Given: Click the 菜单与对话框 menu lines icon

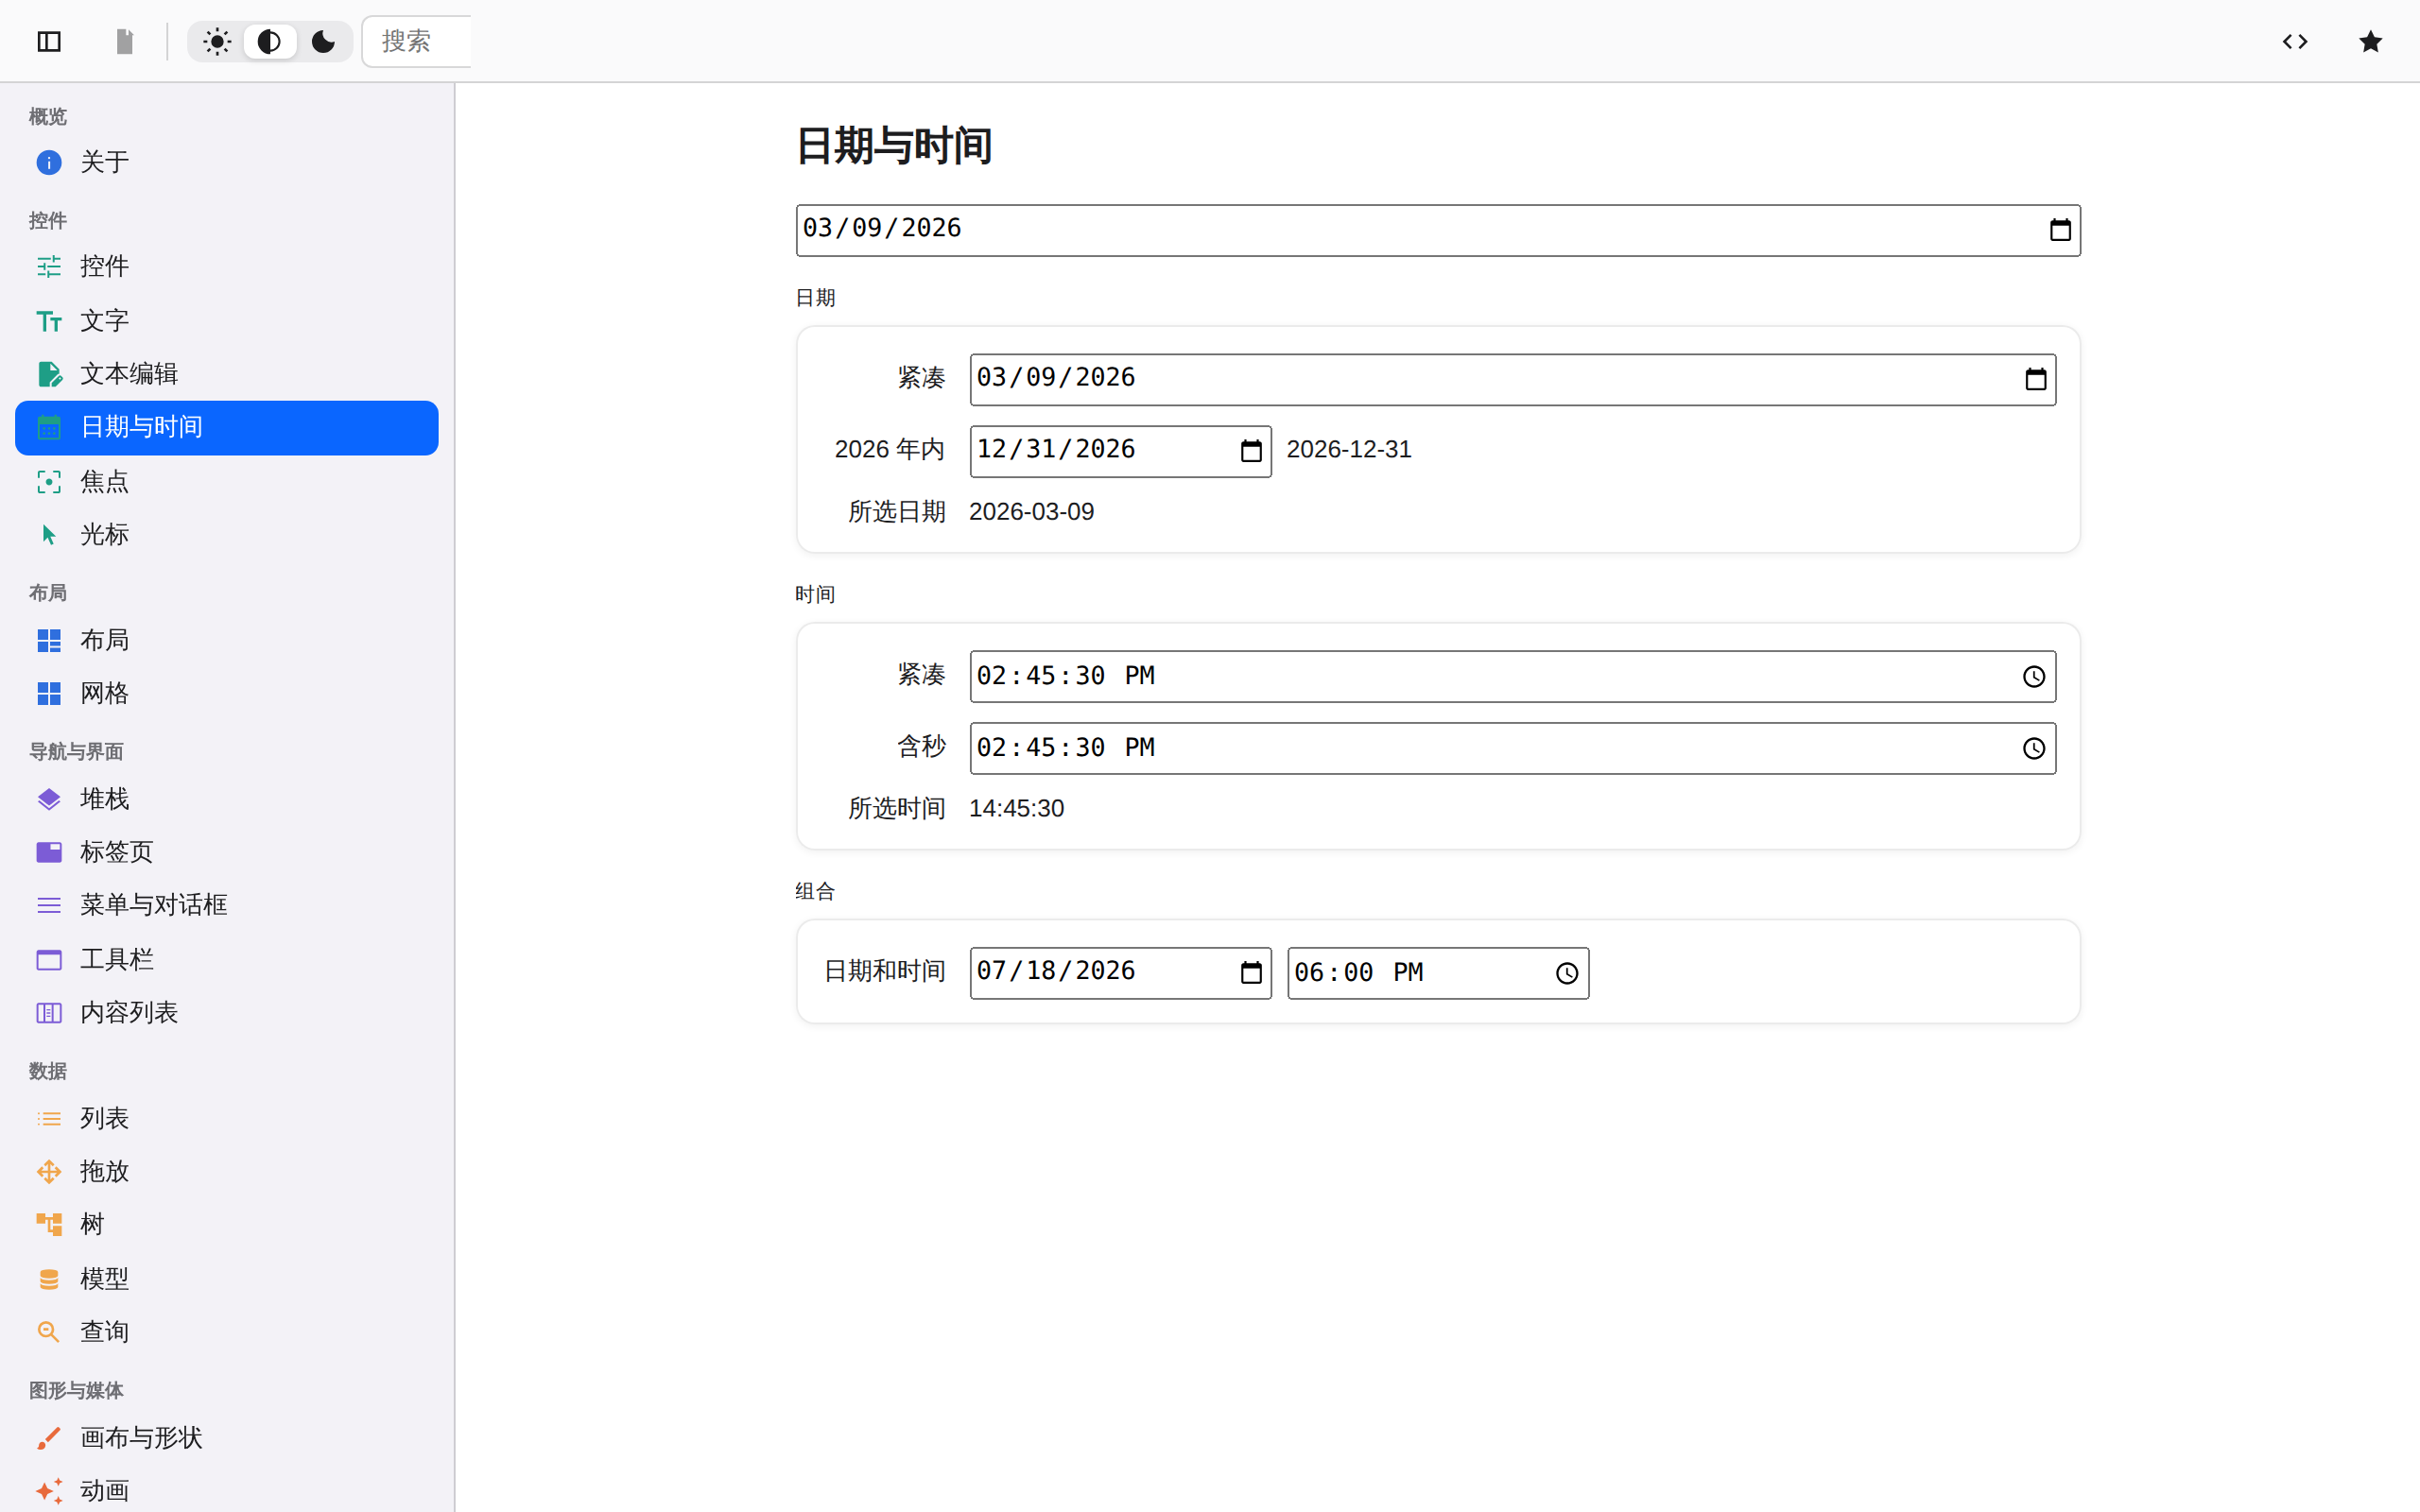Looking at the screenshot, I should [49, 905].
